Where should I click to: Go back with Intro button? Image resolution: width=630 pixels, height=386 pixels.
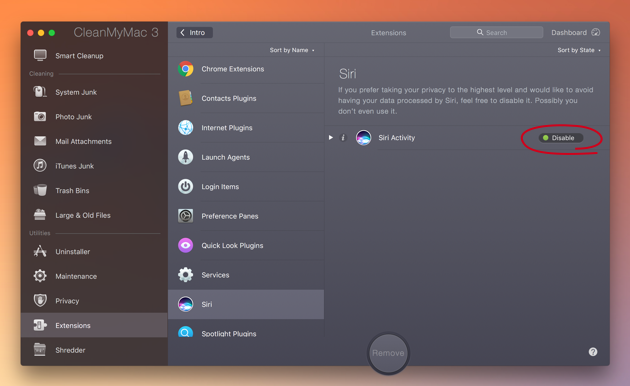[194, 33]
